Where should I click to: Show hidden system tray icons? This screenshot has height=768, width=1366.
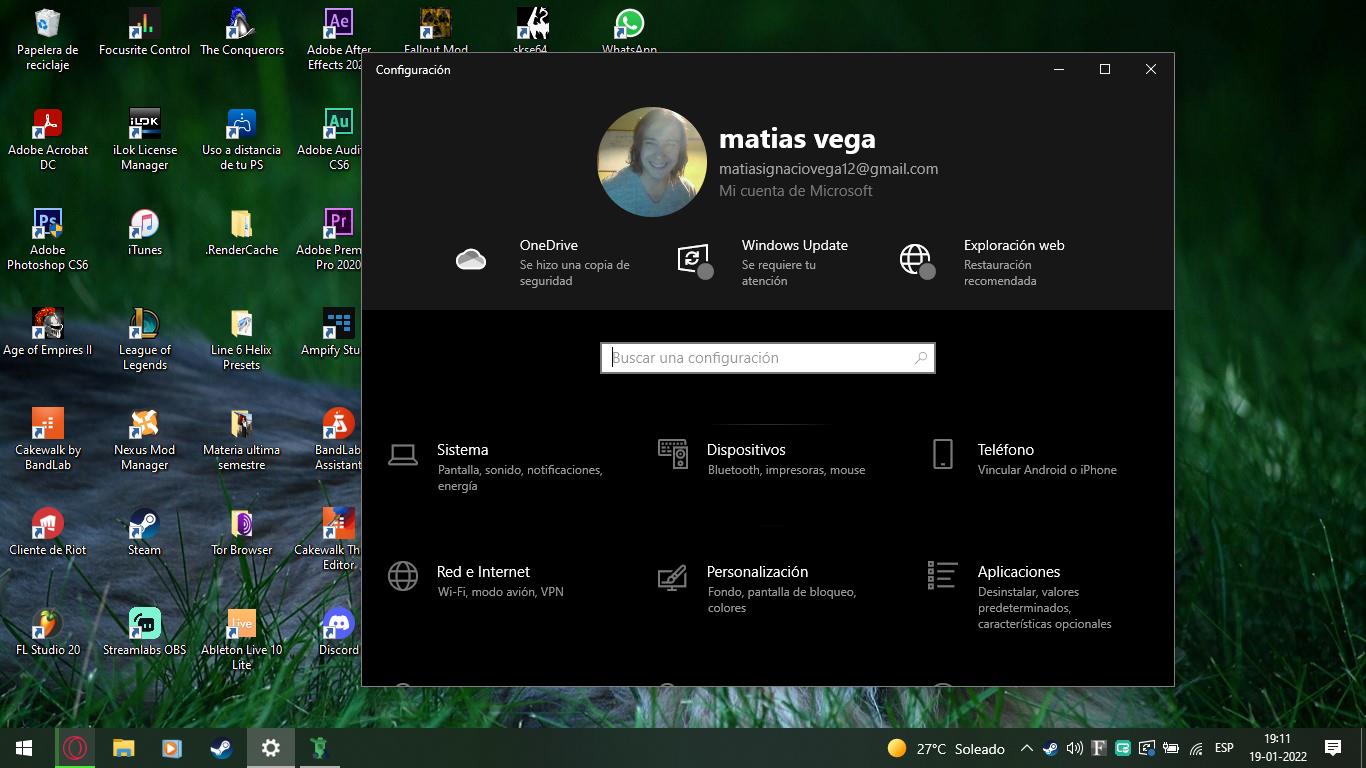pos(1026,748)
